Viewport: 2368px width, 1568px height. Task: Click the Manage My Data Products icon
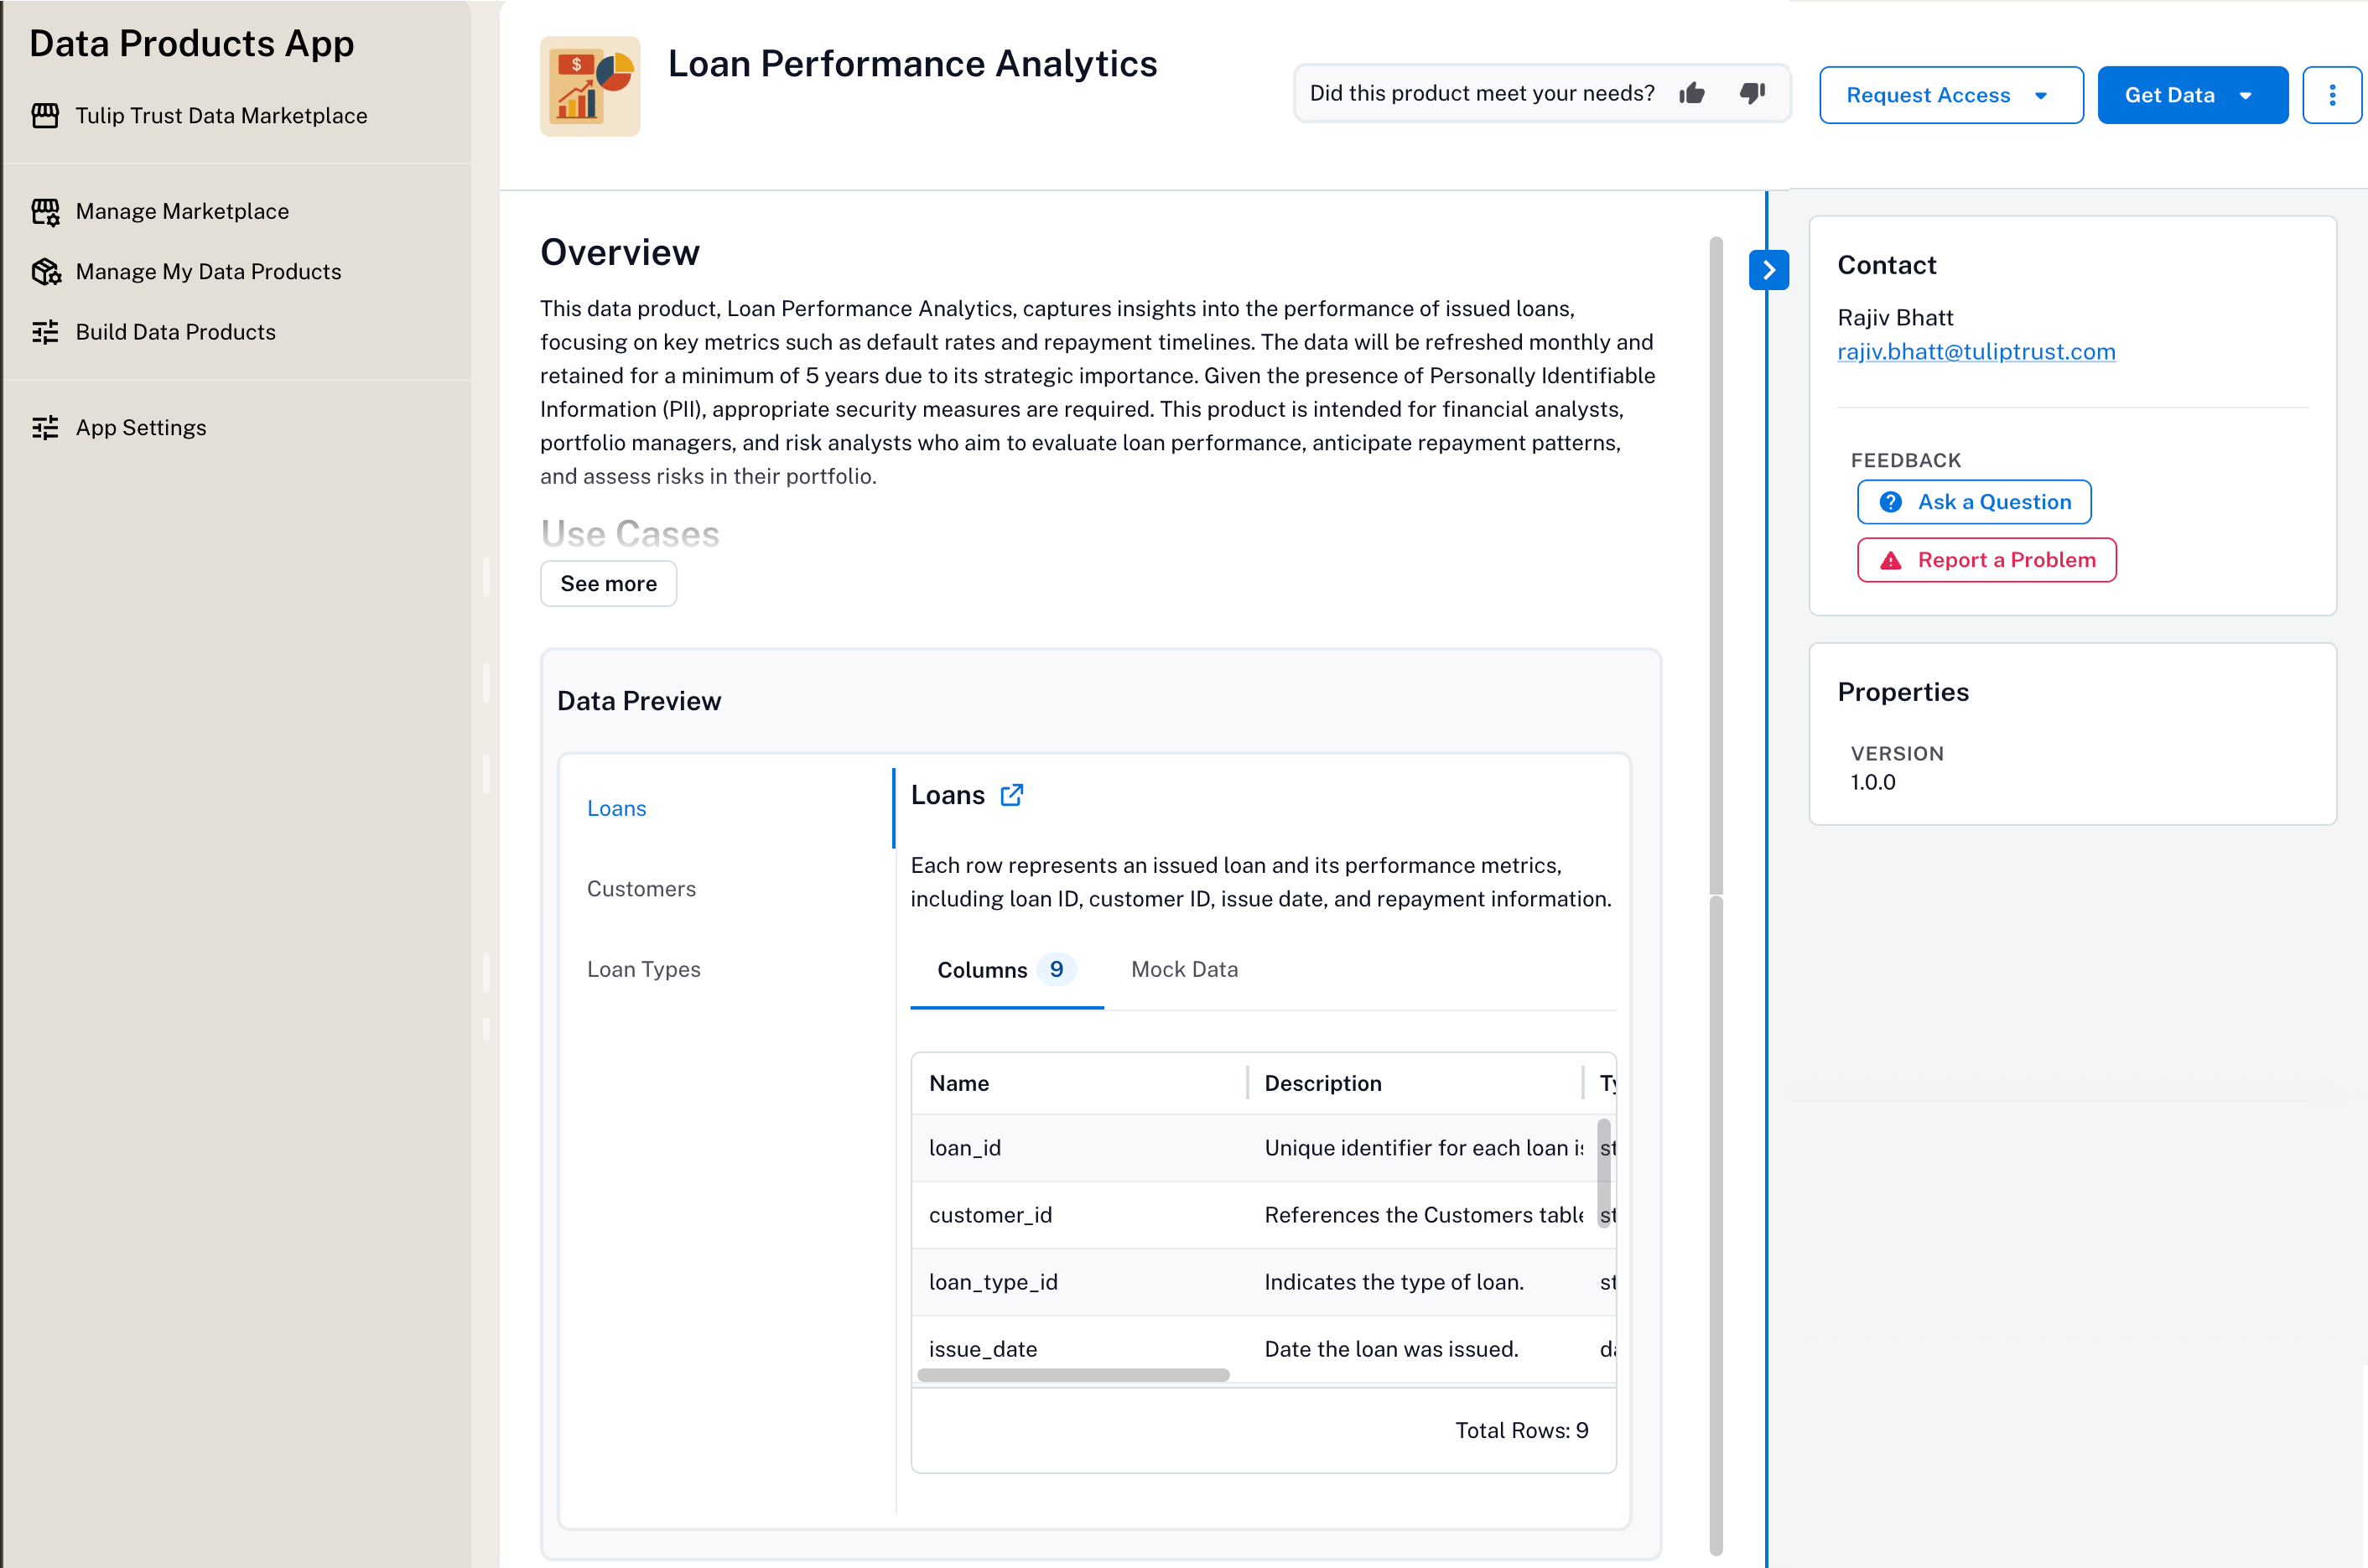coord(45,272)
